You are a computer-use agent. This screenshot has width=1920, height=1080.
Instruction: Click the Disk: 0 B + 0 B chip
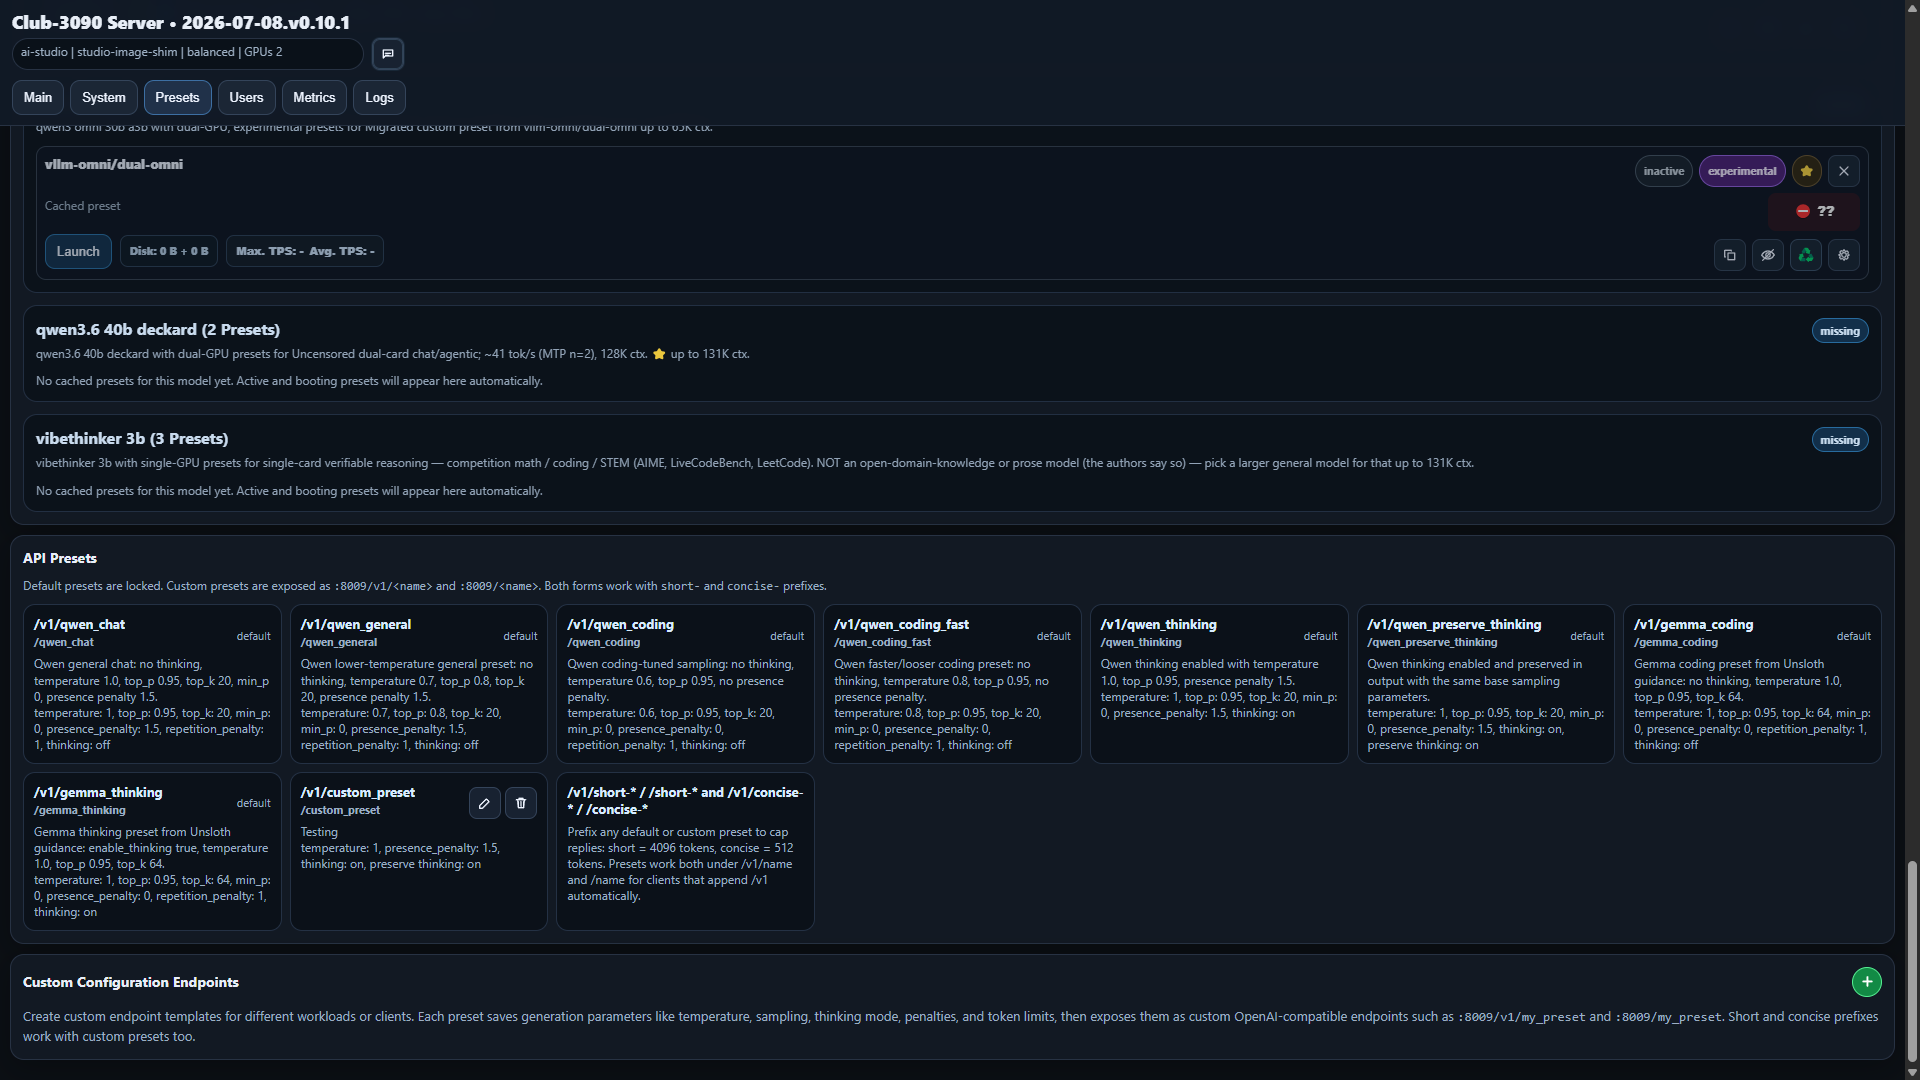(x=169, y=251)
